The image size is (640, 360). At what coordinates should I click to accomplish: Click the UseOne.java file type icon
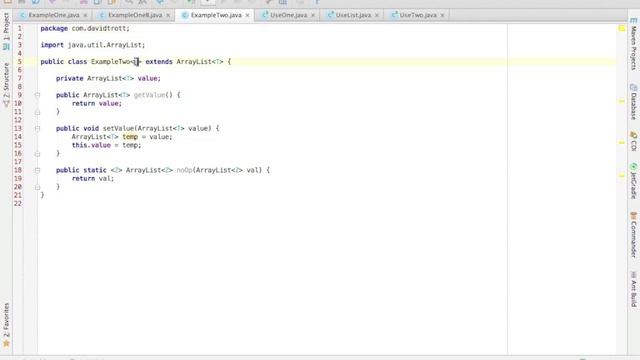coord(265,15)
